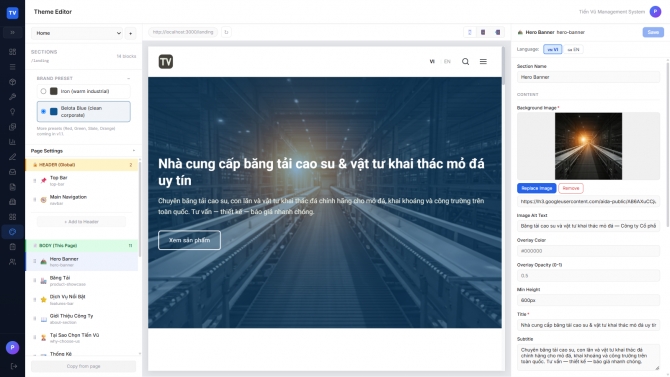Open the users icon in the sidebar
Viewport: 670px width, 377px height.
pyautogui.click(x=12, y=262)
